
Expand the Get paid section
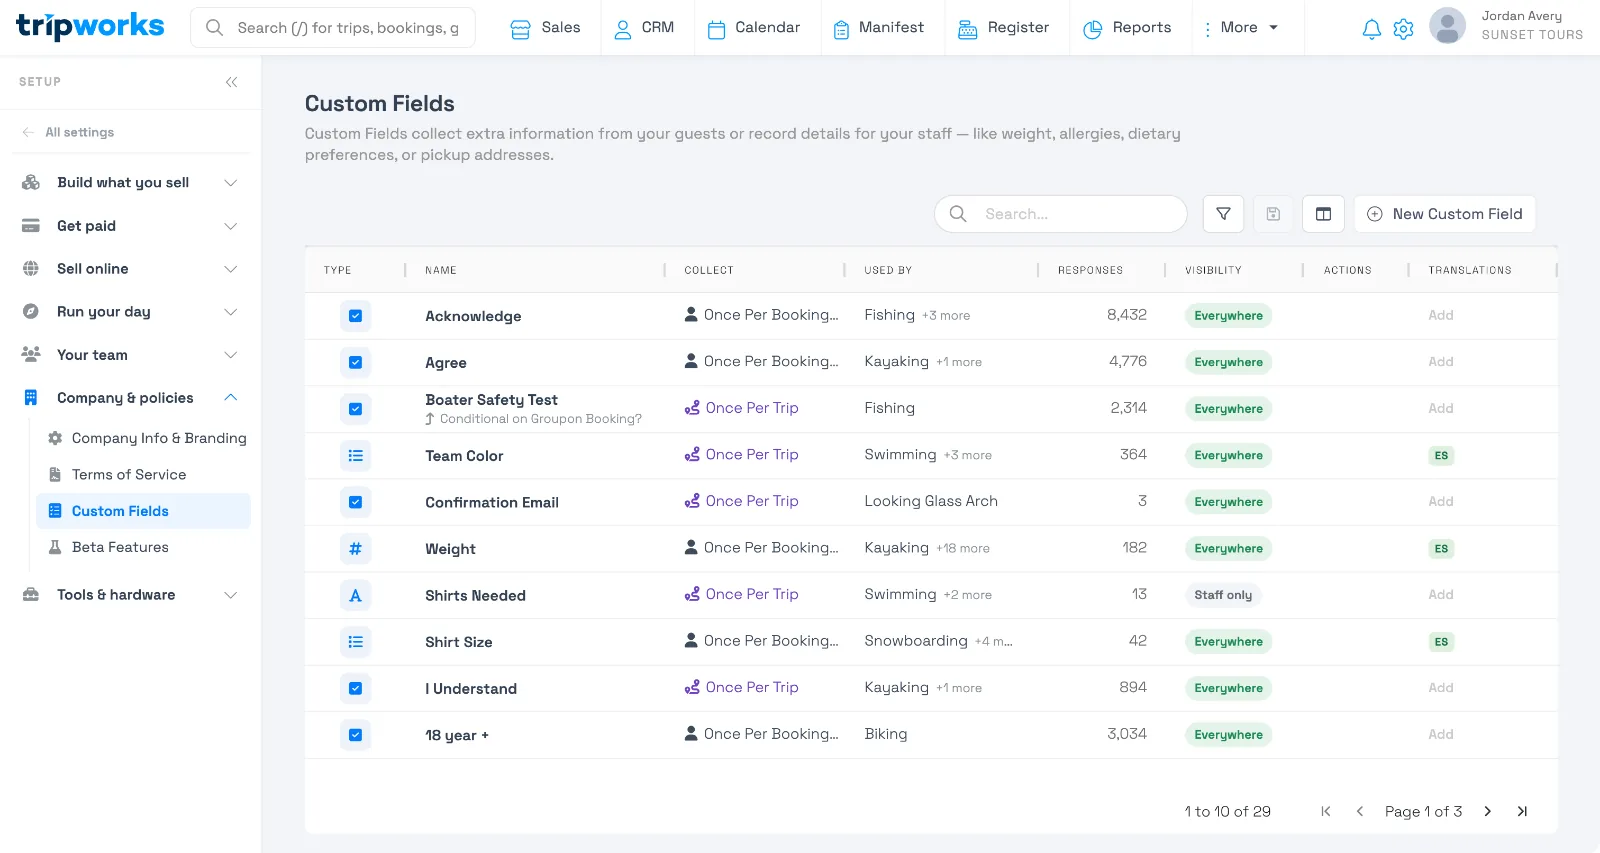point(131,226)
